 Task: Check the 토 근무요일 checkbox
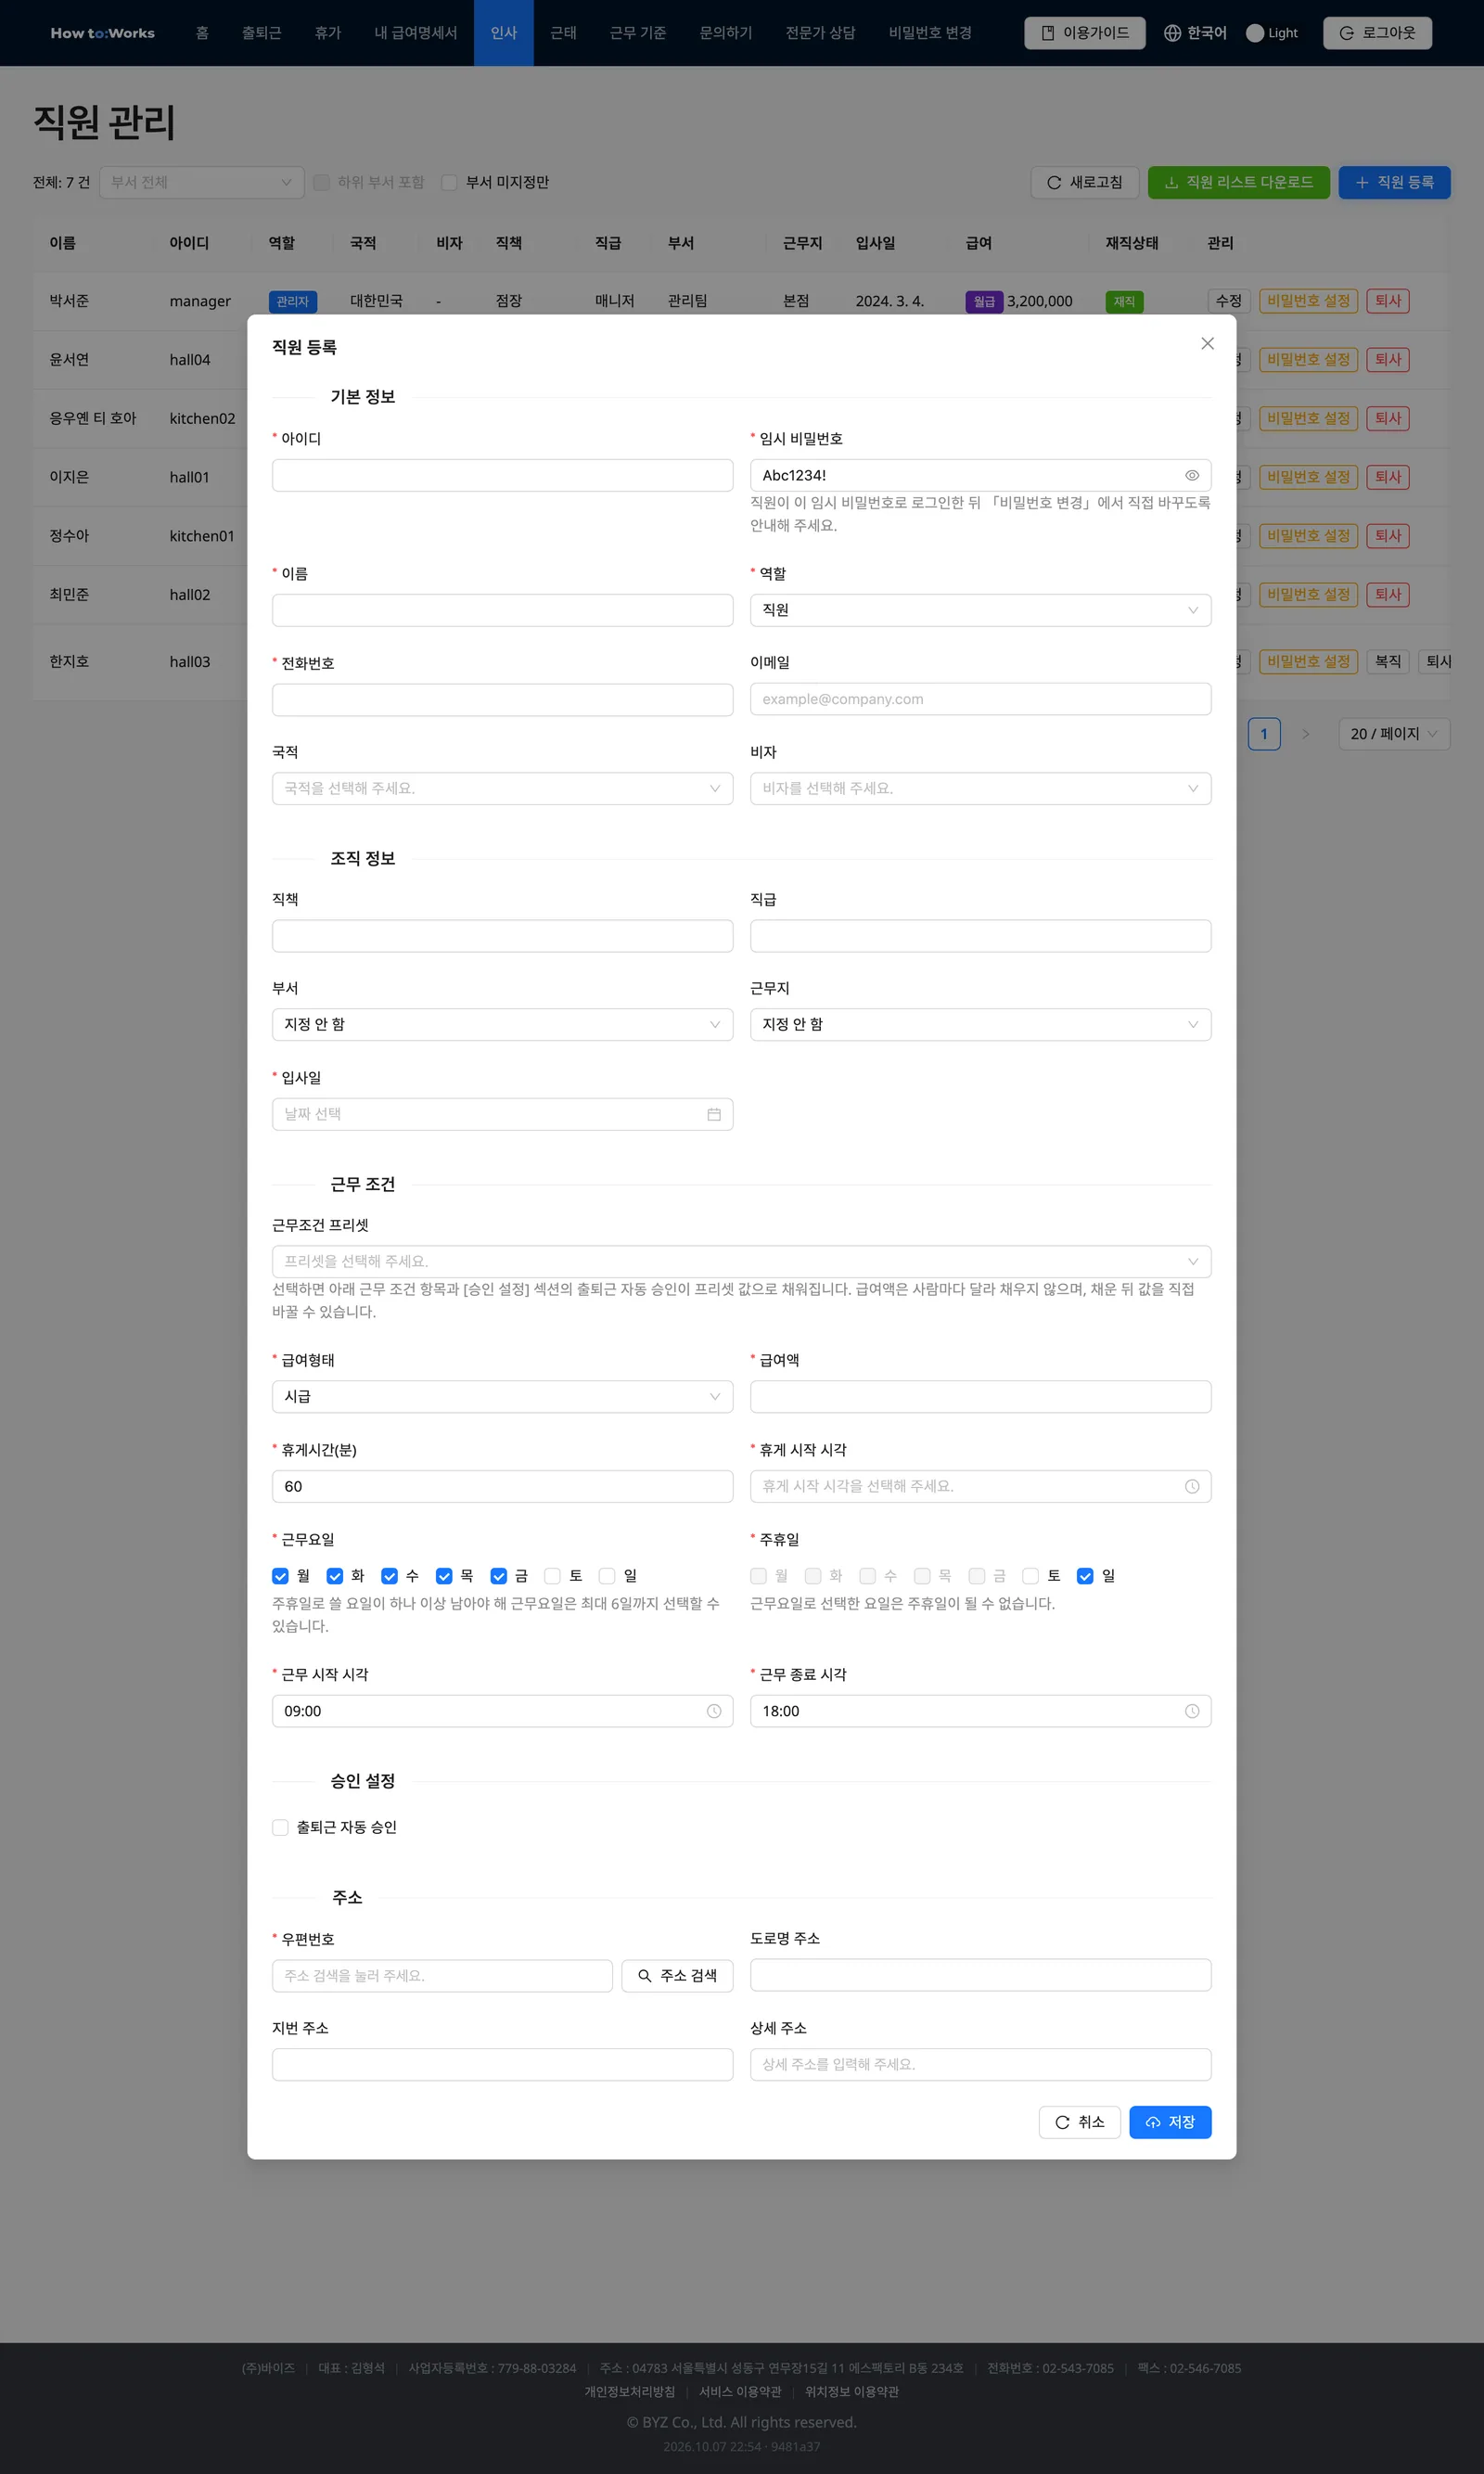click(x=552, y=1576)
